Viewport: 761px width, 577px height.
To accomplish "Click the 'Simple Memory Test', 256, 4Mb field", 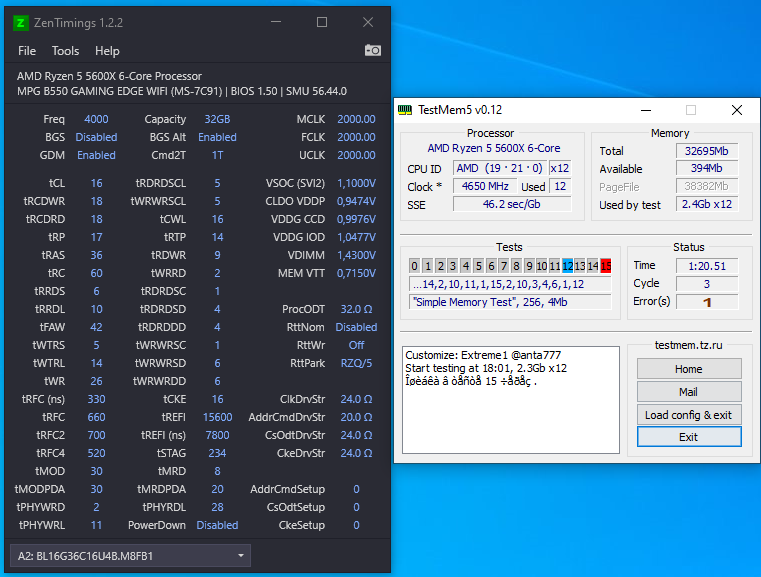I will click(x=510, y=302).
